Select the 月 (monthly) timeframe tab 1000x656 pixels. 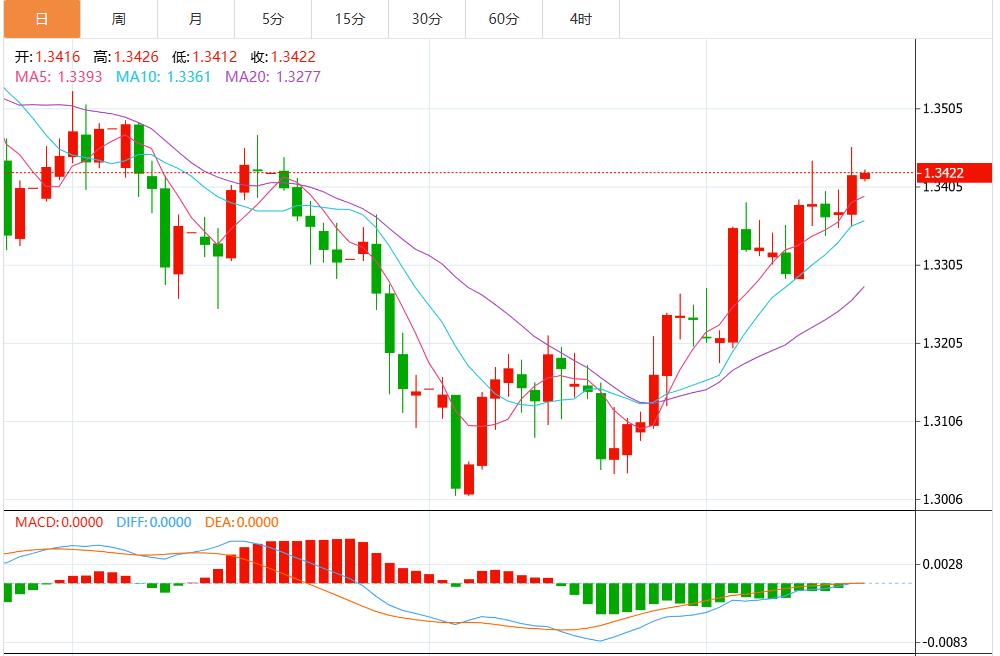coord(195,19)
